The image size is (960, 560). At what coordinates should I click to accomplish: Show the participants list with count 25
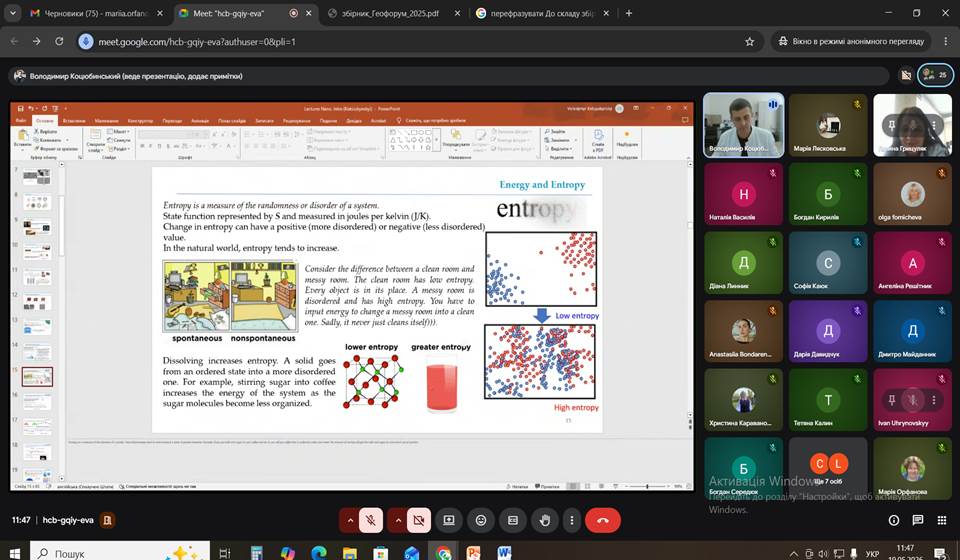click(936, 75)
